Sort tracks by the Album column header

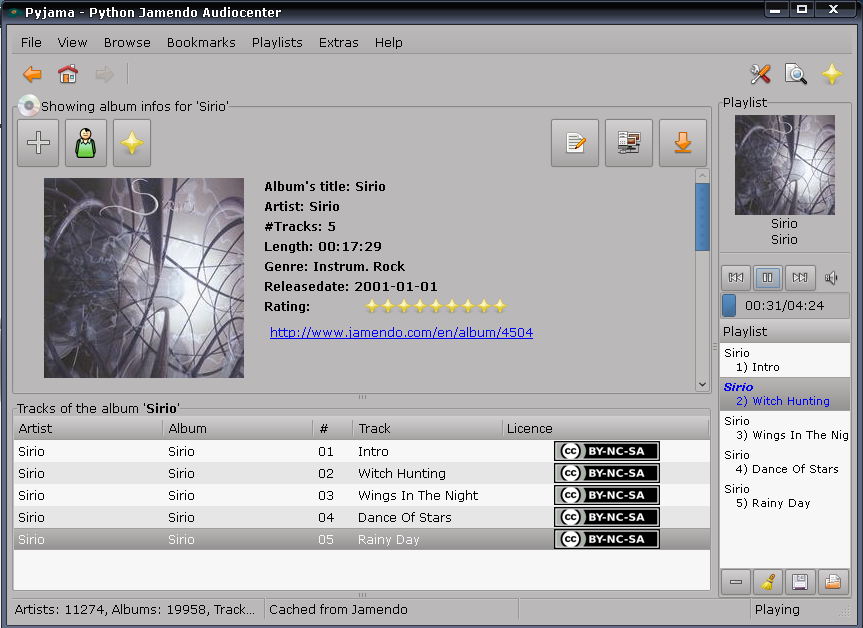point(238,428)
